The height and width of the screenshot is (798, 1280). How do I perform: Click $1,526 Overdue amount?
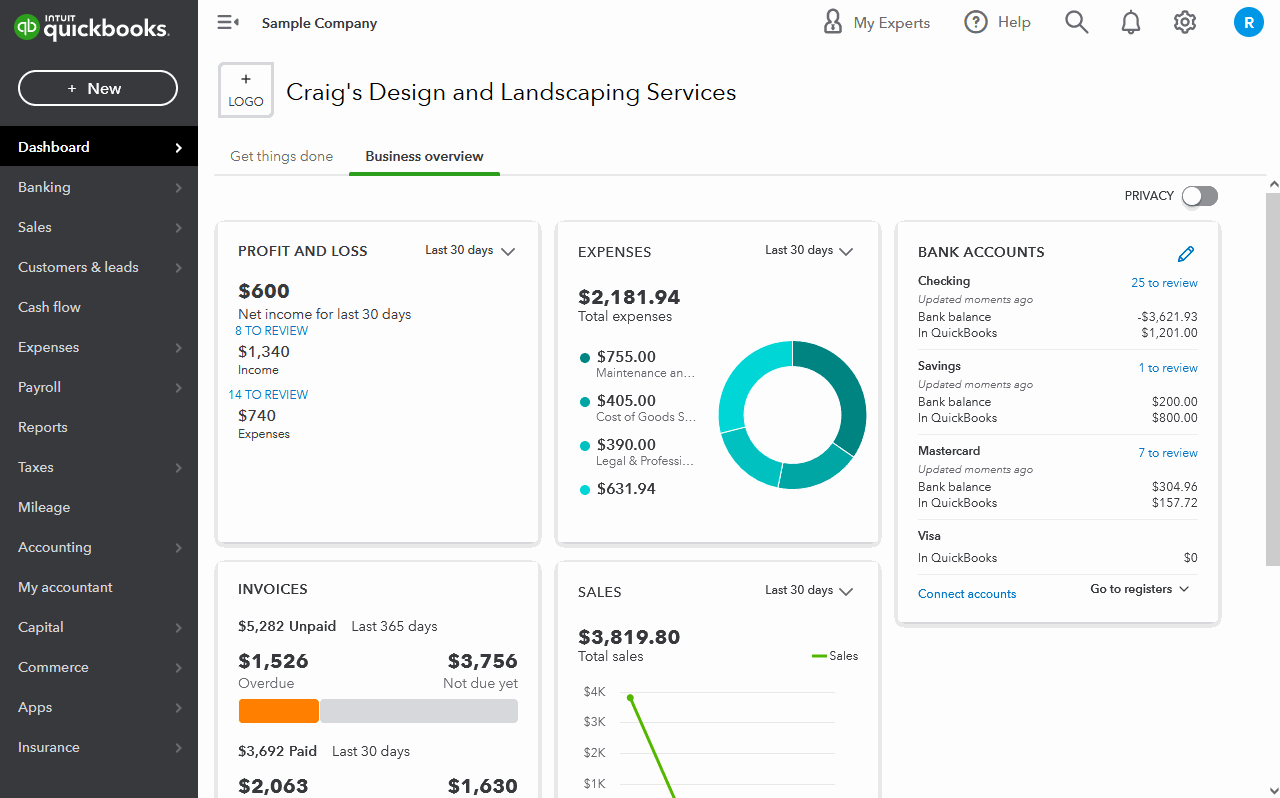click(x=273, y=661)
